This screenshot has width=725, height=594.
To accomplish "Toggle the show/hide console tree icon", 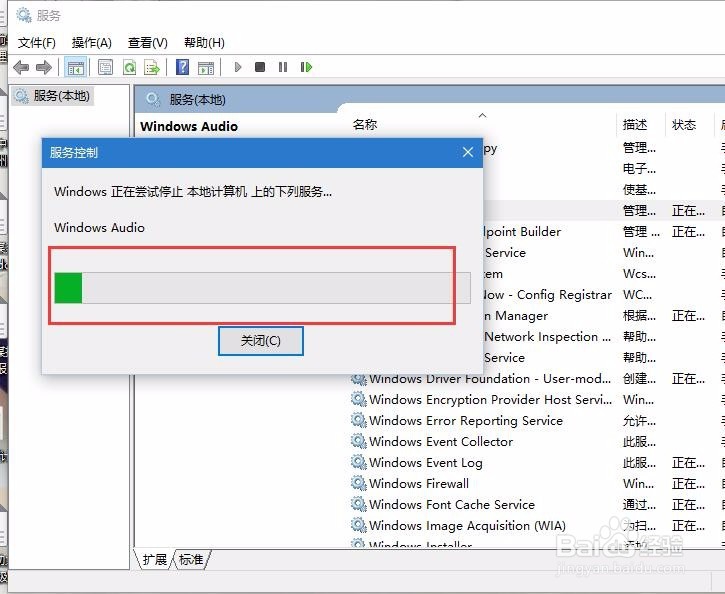I will pyautogui.click(x=75, y=67).
